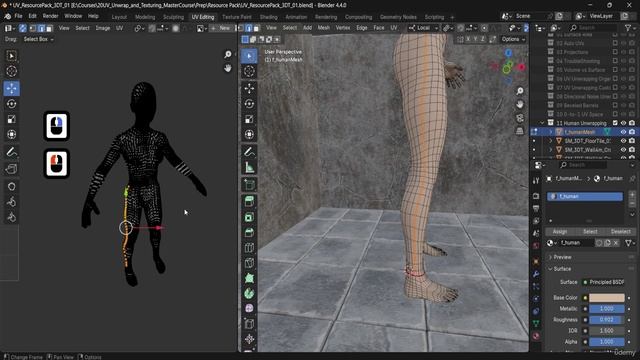
Task: Select the Measure tool in 3D viewport
Action: click(249, 167)
